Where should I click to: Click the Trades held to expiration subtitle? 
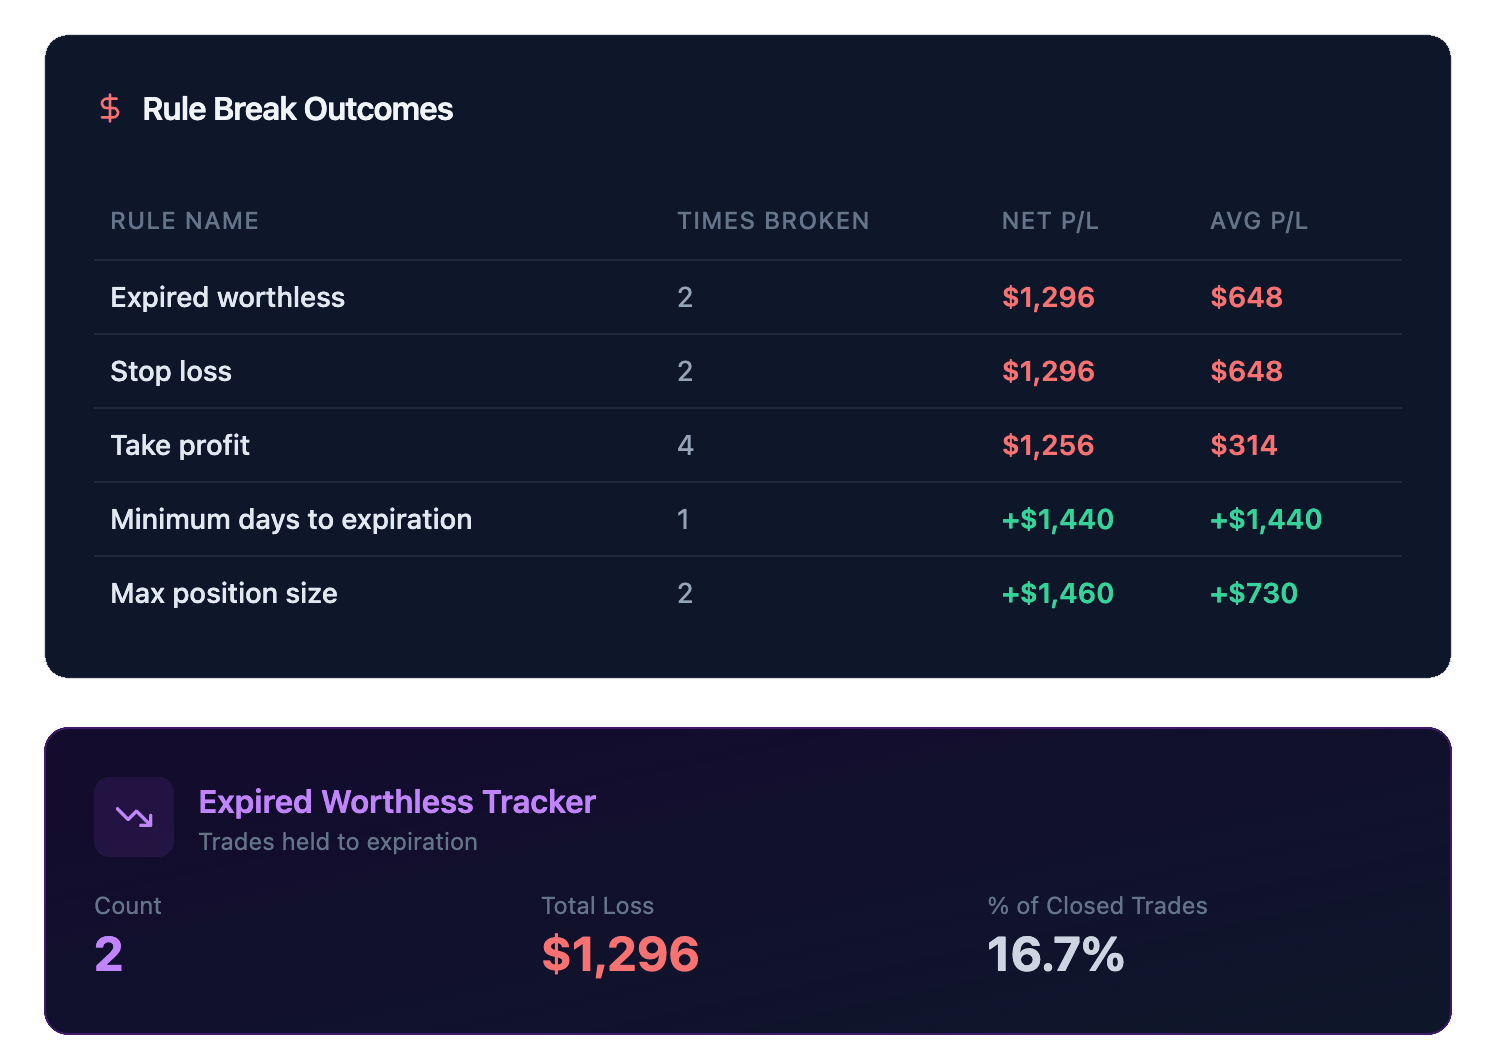click(338, 841)
